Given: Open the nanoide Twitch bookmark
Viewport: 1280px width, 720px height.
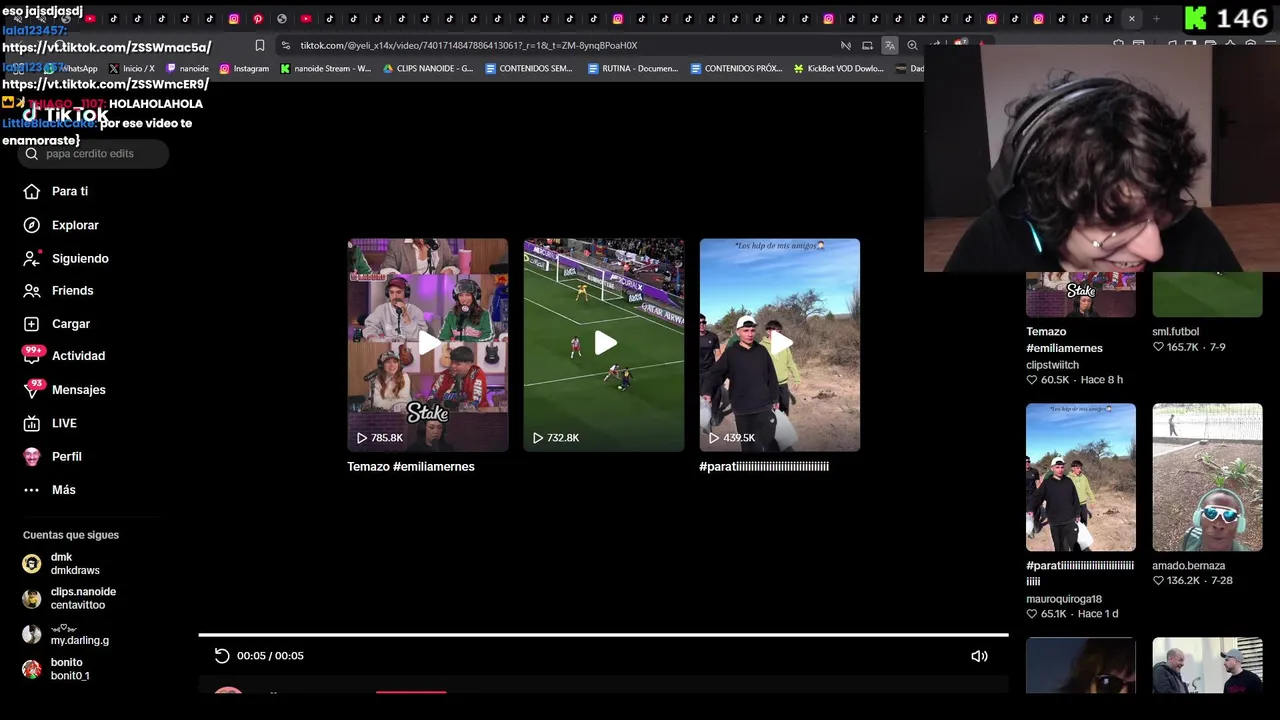Looking at the screenshot, I should click(x=187, y=69).
